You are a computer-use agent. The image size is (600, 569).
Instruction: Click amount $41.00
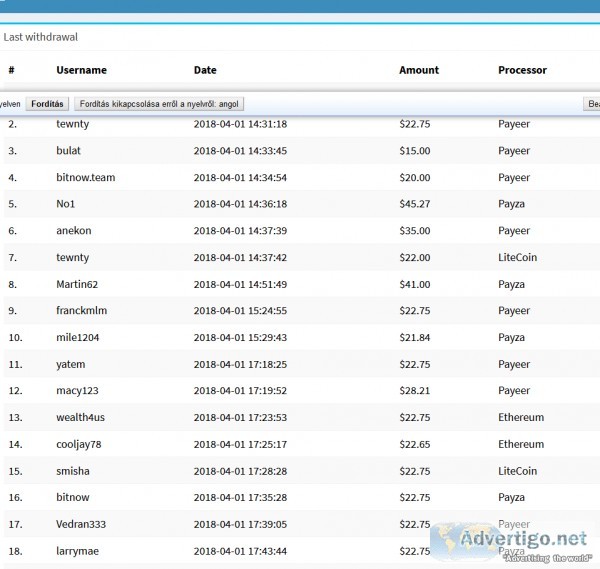tap(415, 284)
